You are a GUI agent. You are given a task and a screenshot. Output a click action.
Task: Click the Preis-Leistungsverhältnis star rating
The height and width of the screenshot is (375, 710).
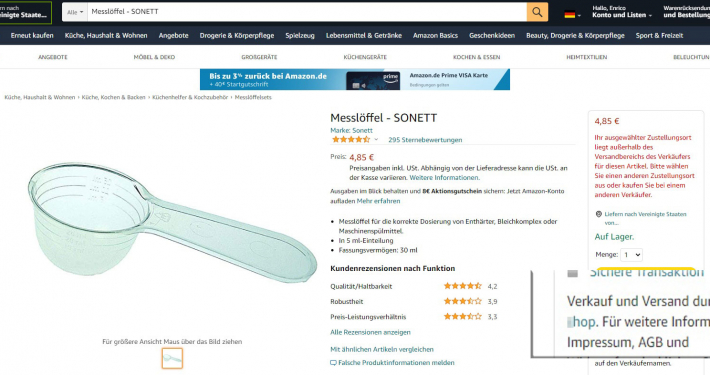462,317
